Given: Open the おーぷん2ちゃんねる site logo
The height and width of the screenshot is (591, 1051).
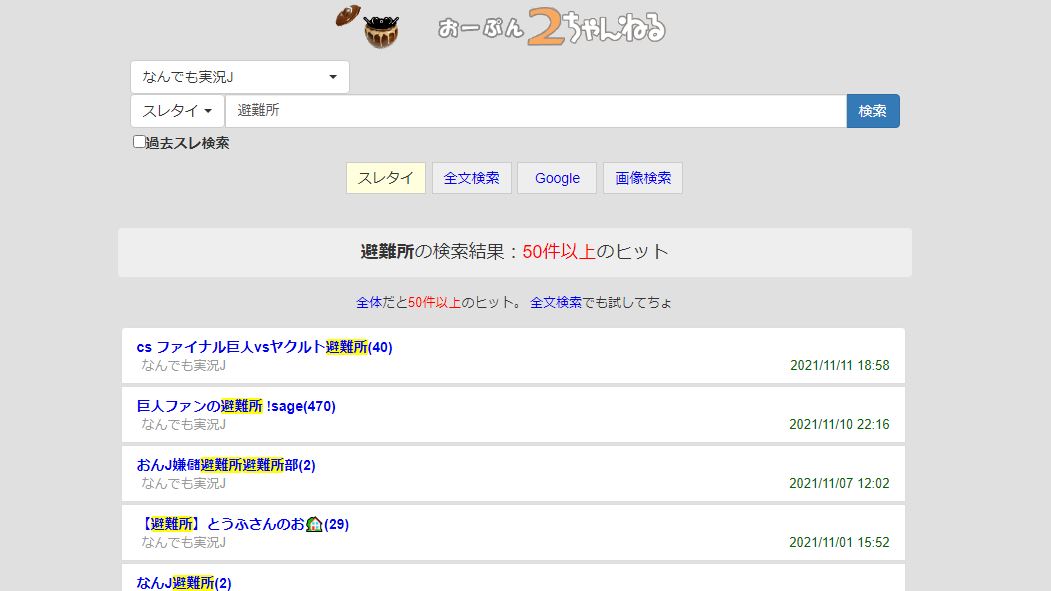Looking at the screenshot, I should pyautogui.click(x=552, y=27).
